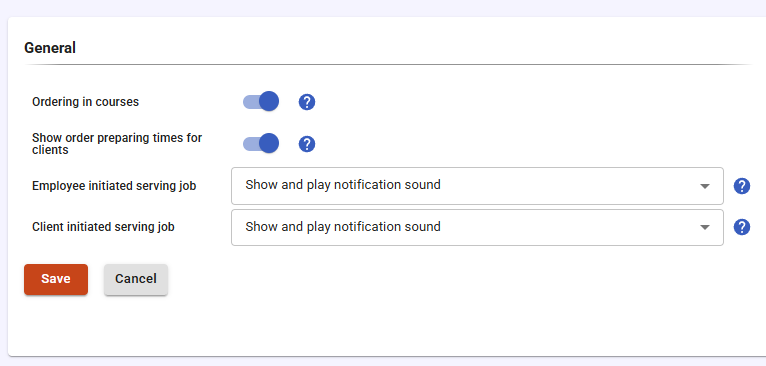This screenshot has width=766, height=366.
Task: Show help for Client initiated serving job
Action: tap(742, 227)
